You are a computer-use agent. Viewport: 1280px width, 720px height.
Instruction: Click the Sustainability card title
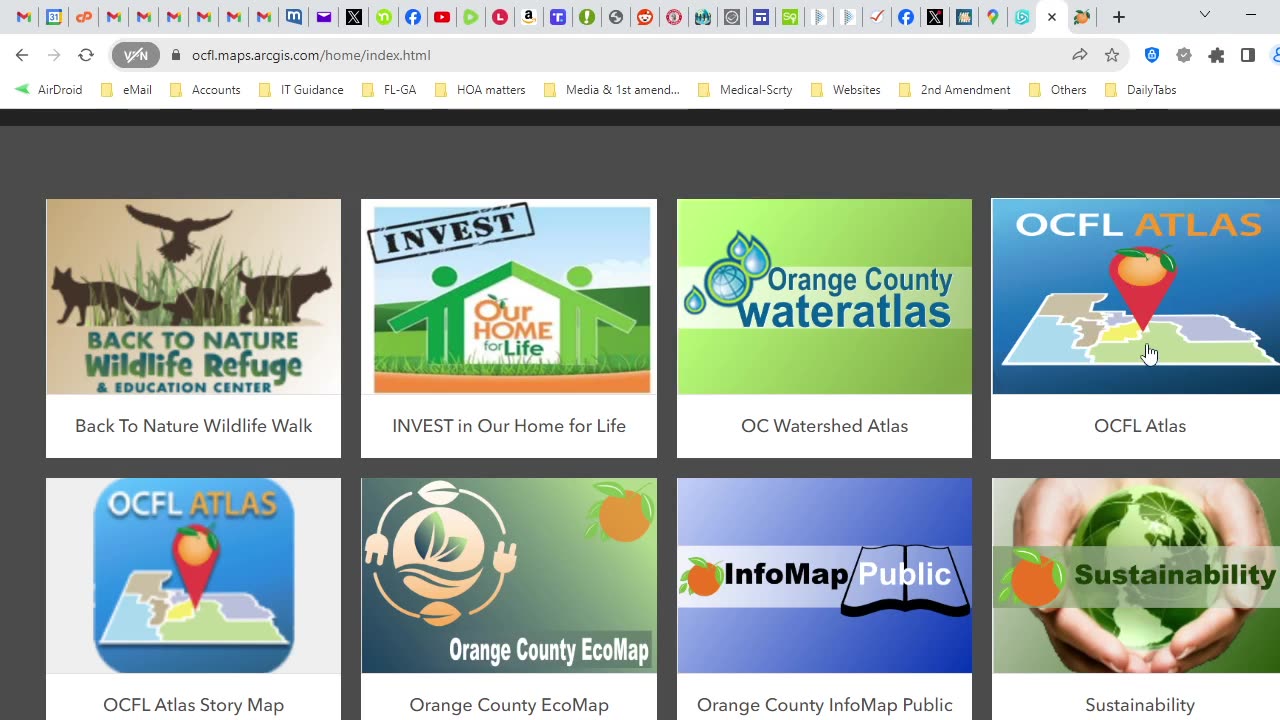tap(1140, 705)
